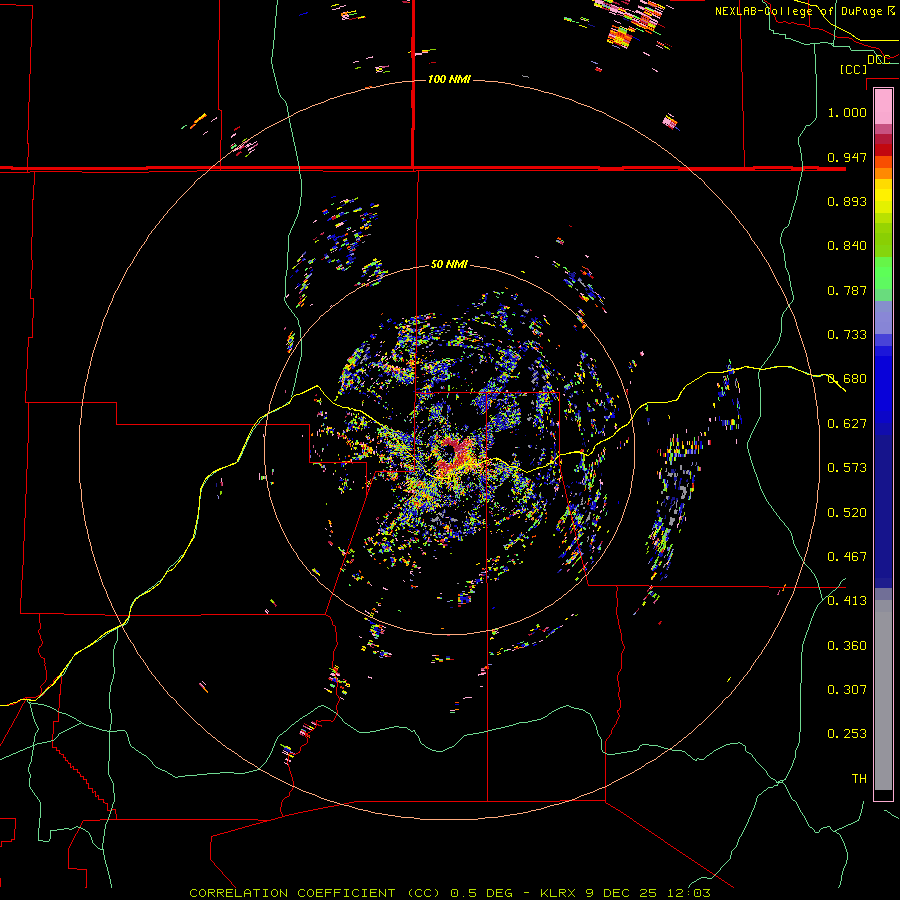Click the 0.733 scale value
The image size is (900, 900).
[x=847, y=335]
